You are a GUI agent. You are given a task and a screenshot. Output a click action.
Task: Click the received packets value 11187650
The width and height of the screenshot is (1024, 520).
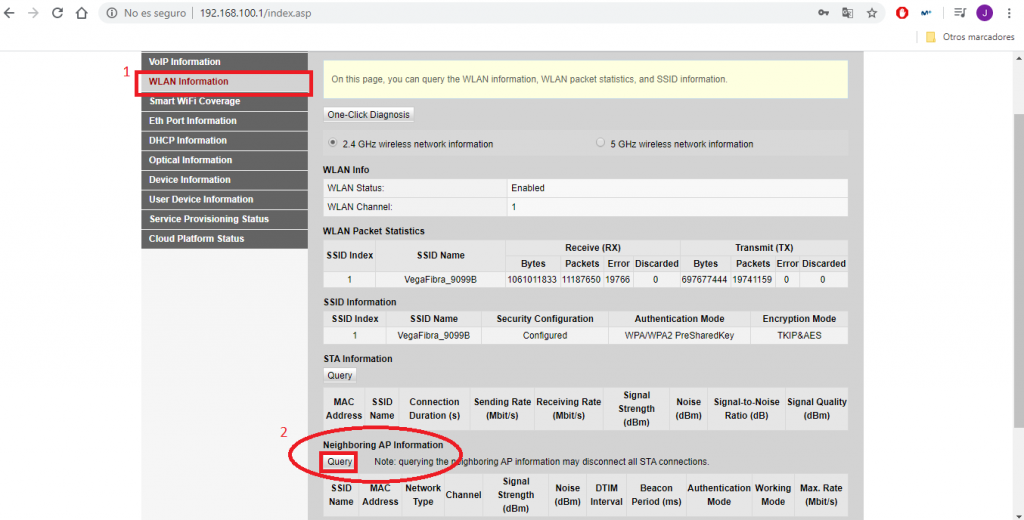pyautogui.click(x=581, y=280)
